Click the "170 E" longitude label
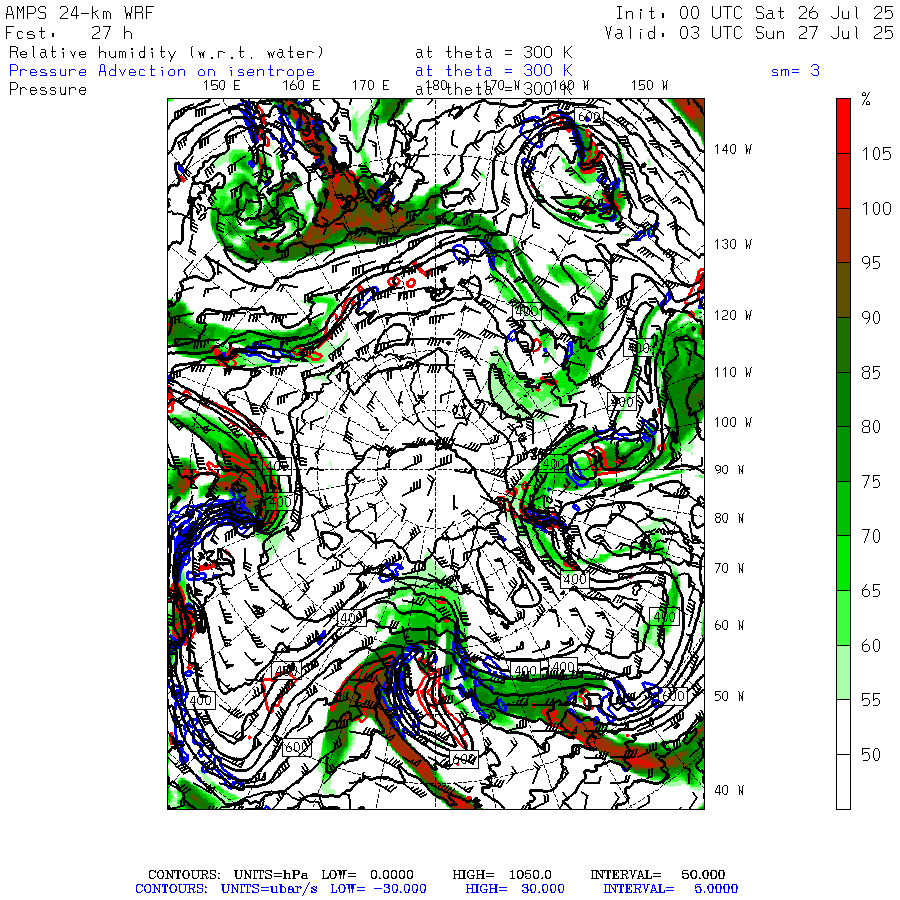 [x=370, y=86]
